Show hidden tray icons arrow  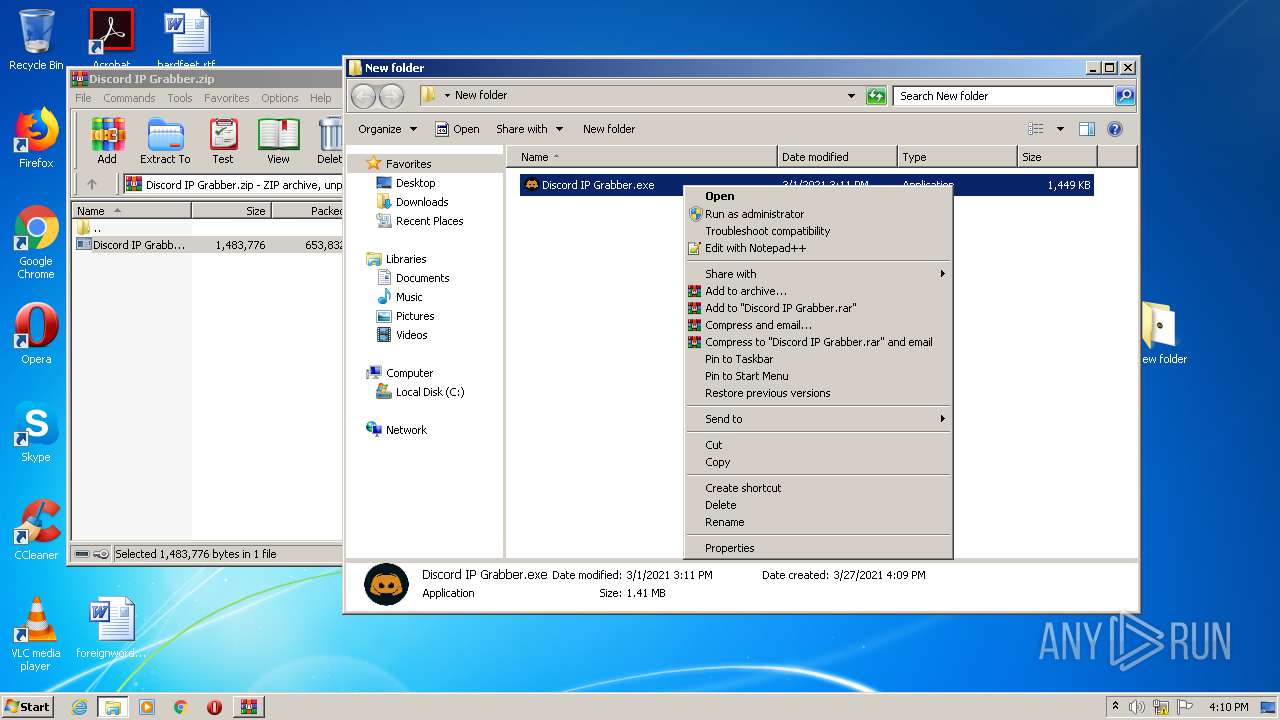click(1115, 707)
